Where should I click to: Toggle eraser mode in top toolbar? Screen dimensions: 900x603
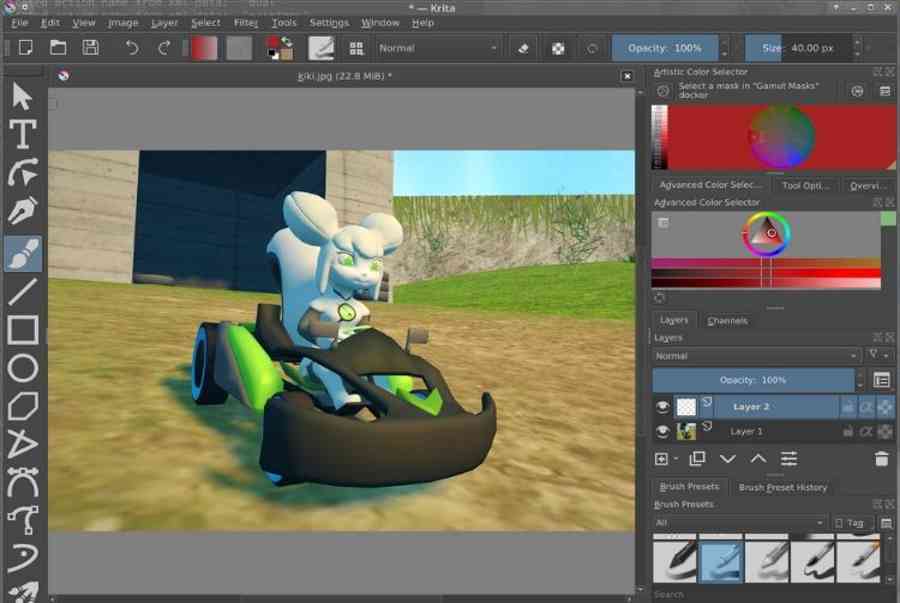523,47
